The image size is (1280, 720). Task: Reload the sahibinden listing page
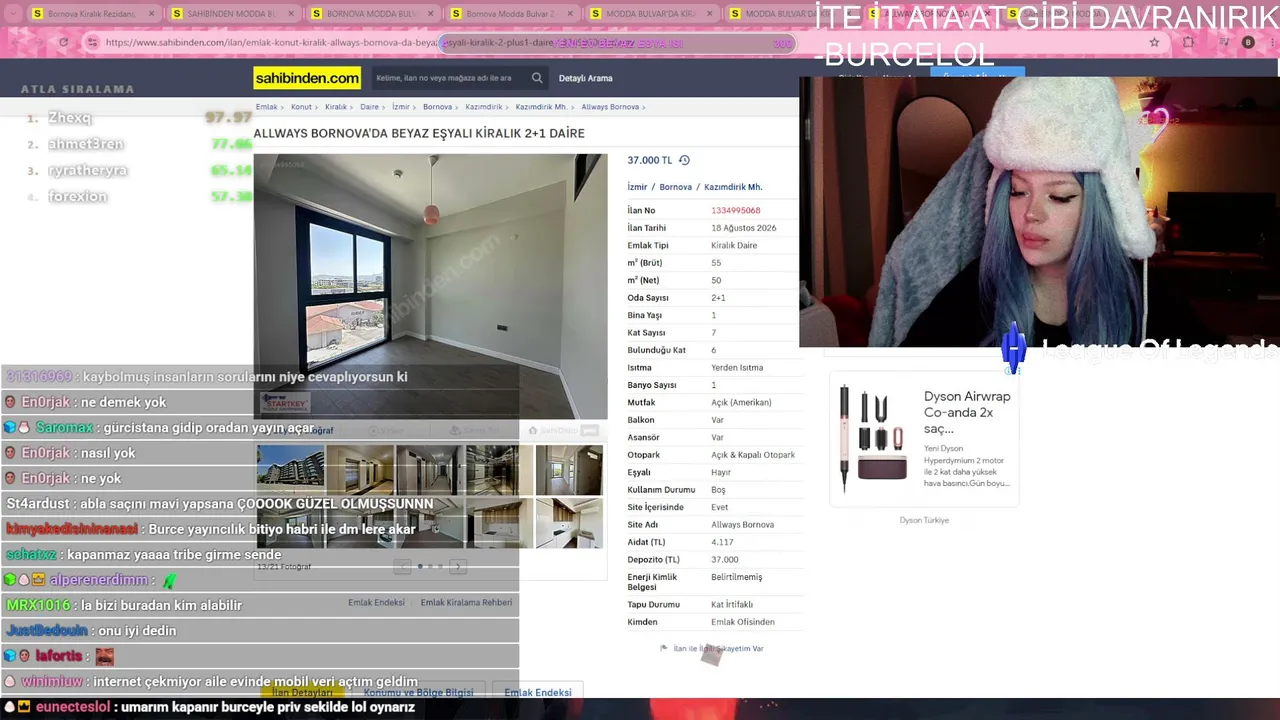click(63, 43)
